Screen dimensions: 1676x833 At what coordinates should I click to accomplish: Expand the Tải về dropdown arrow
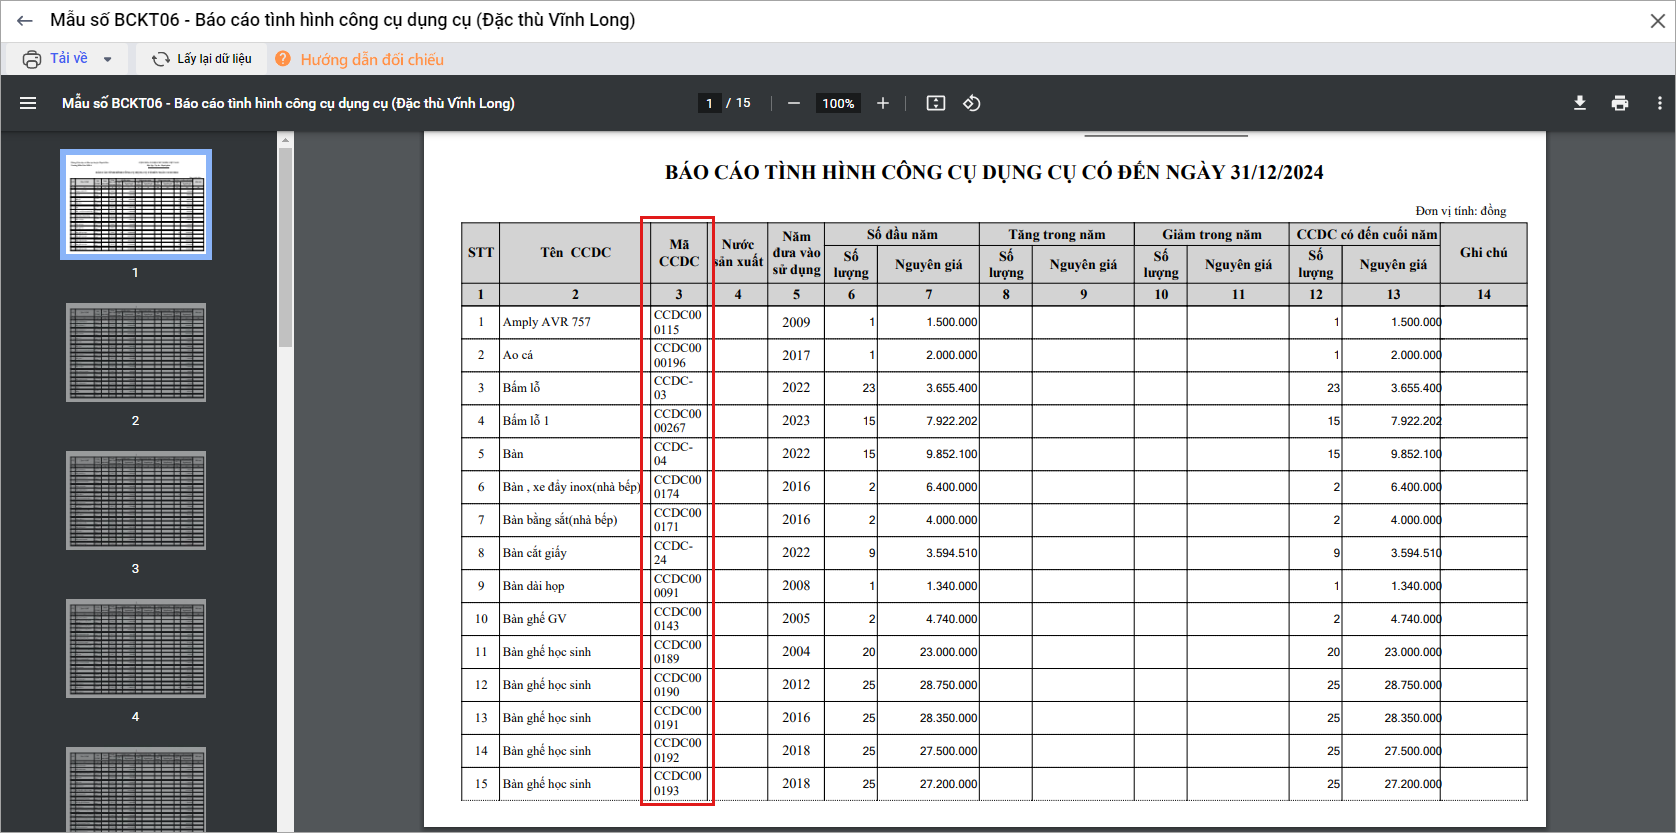coord(108,59)
